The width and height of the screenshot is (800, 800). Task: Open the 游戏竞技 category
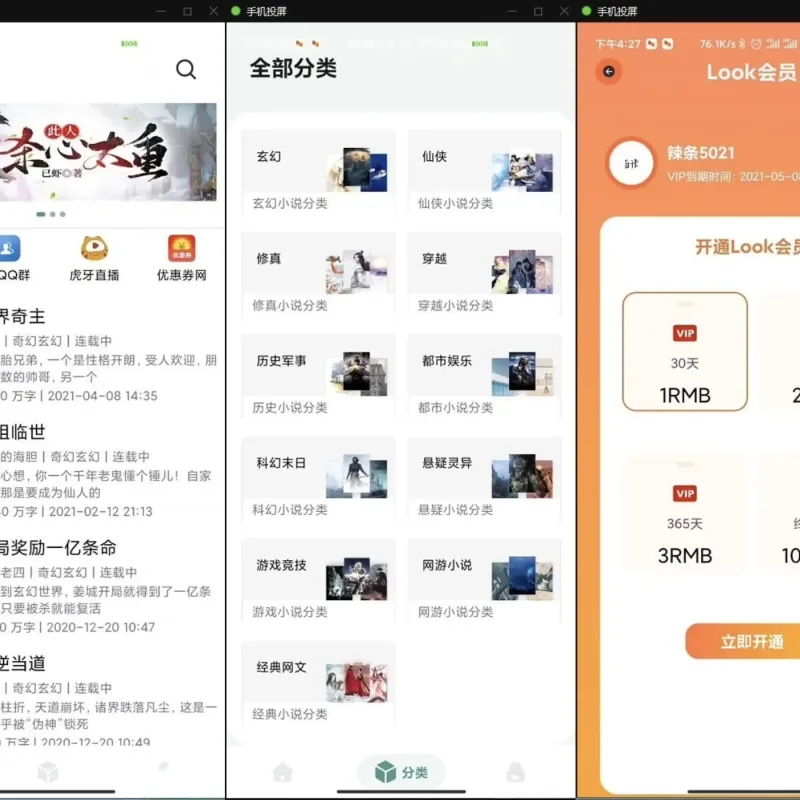(x=319, y=580)
